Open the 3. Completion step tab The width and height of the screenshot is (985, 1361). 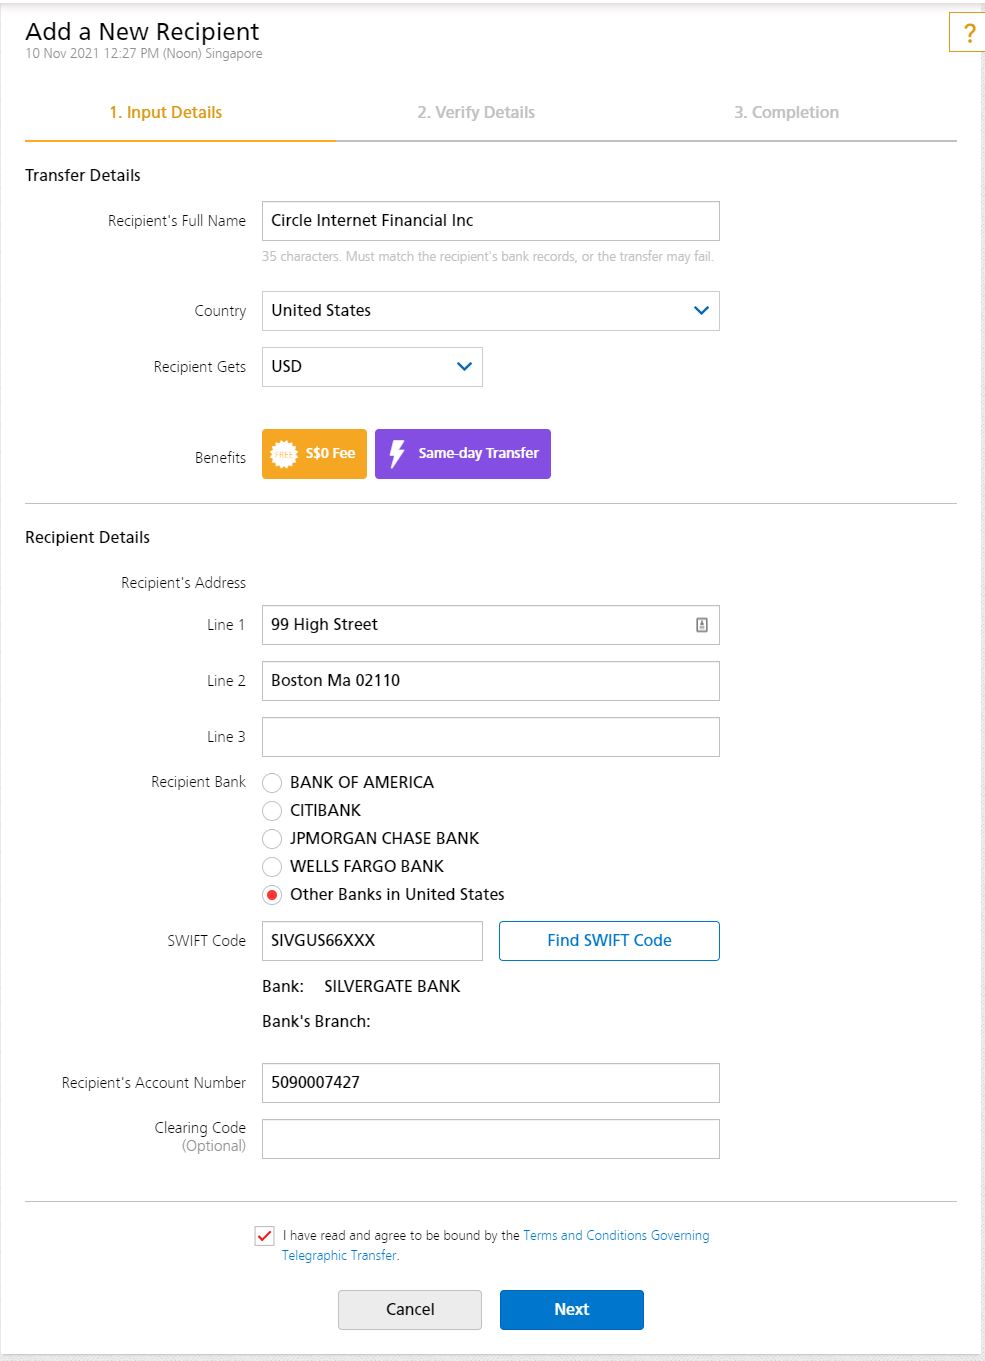[786, 113]
